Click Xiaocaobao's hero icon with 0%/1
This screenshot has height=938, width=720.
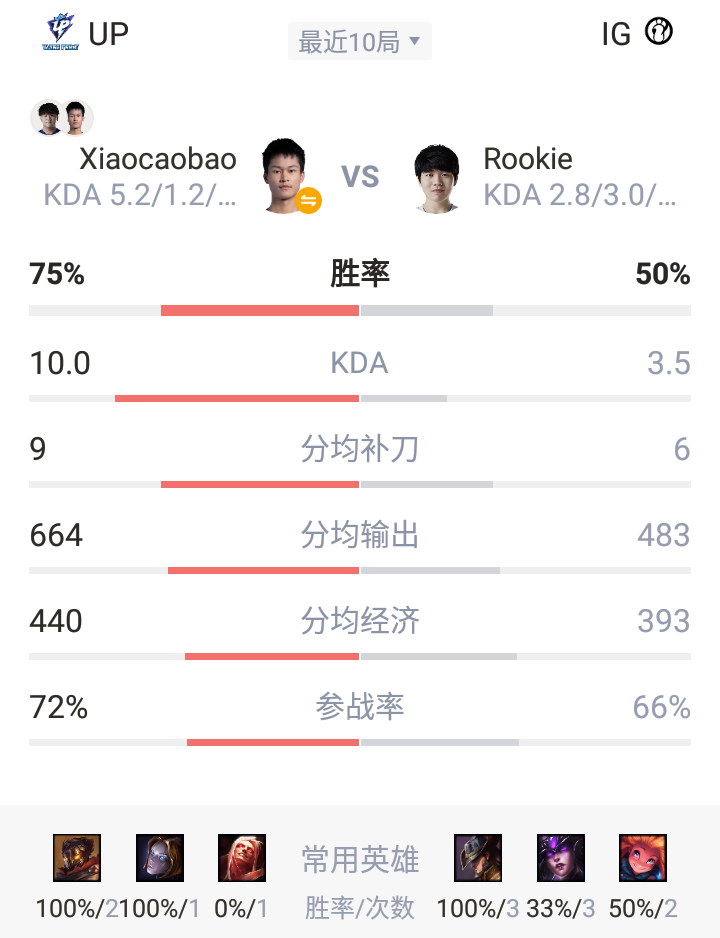click(242, 858)
